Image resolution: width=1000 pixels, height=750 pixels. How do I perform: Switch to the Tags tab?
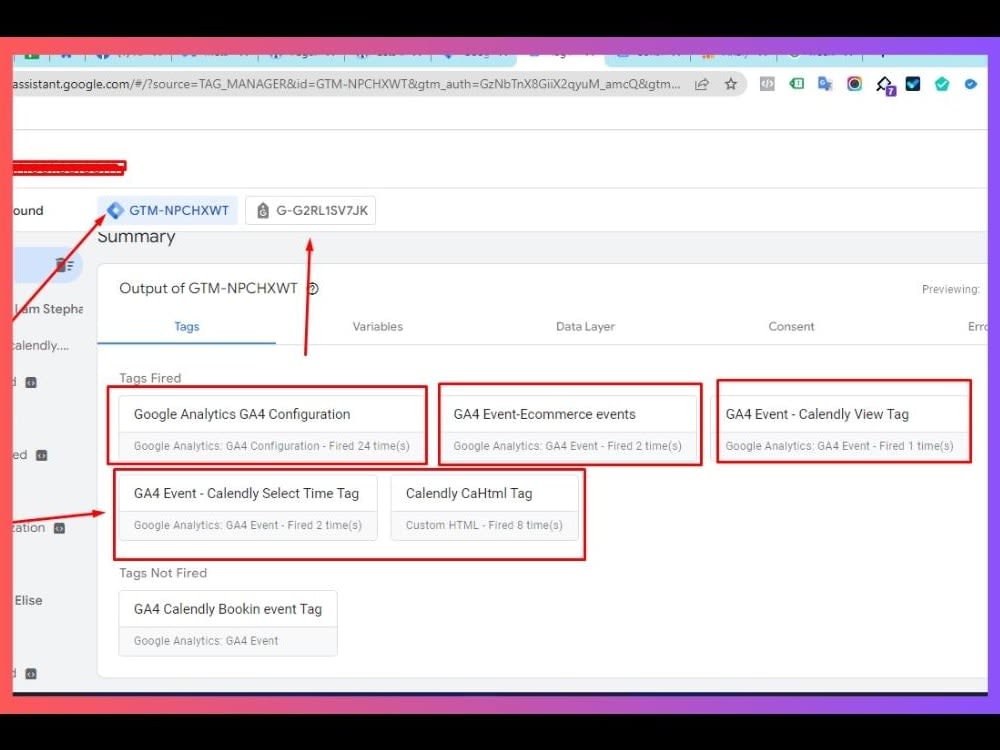point(187,327)
